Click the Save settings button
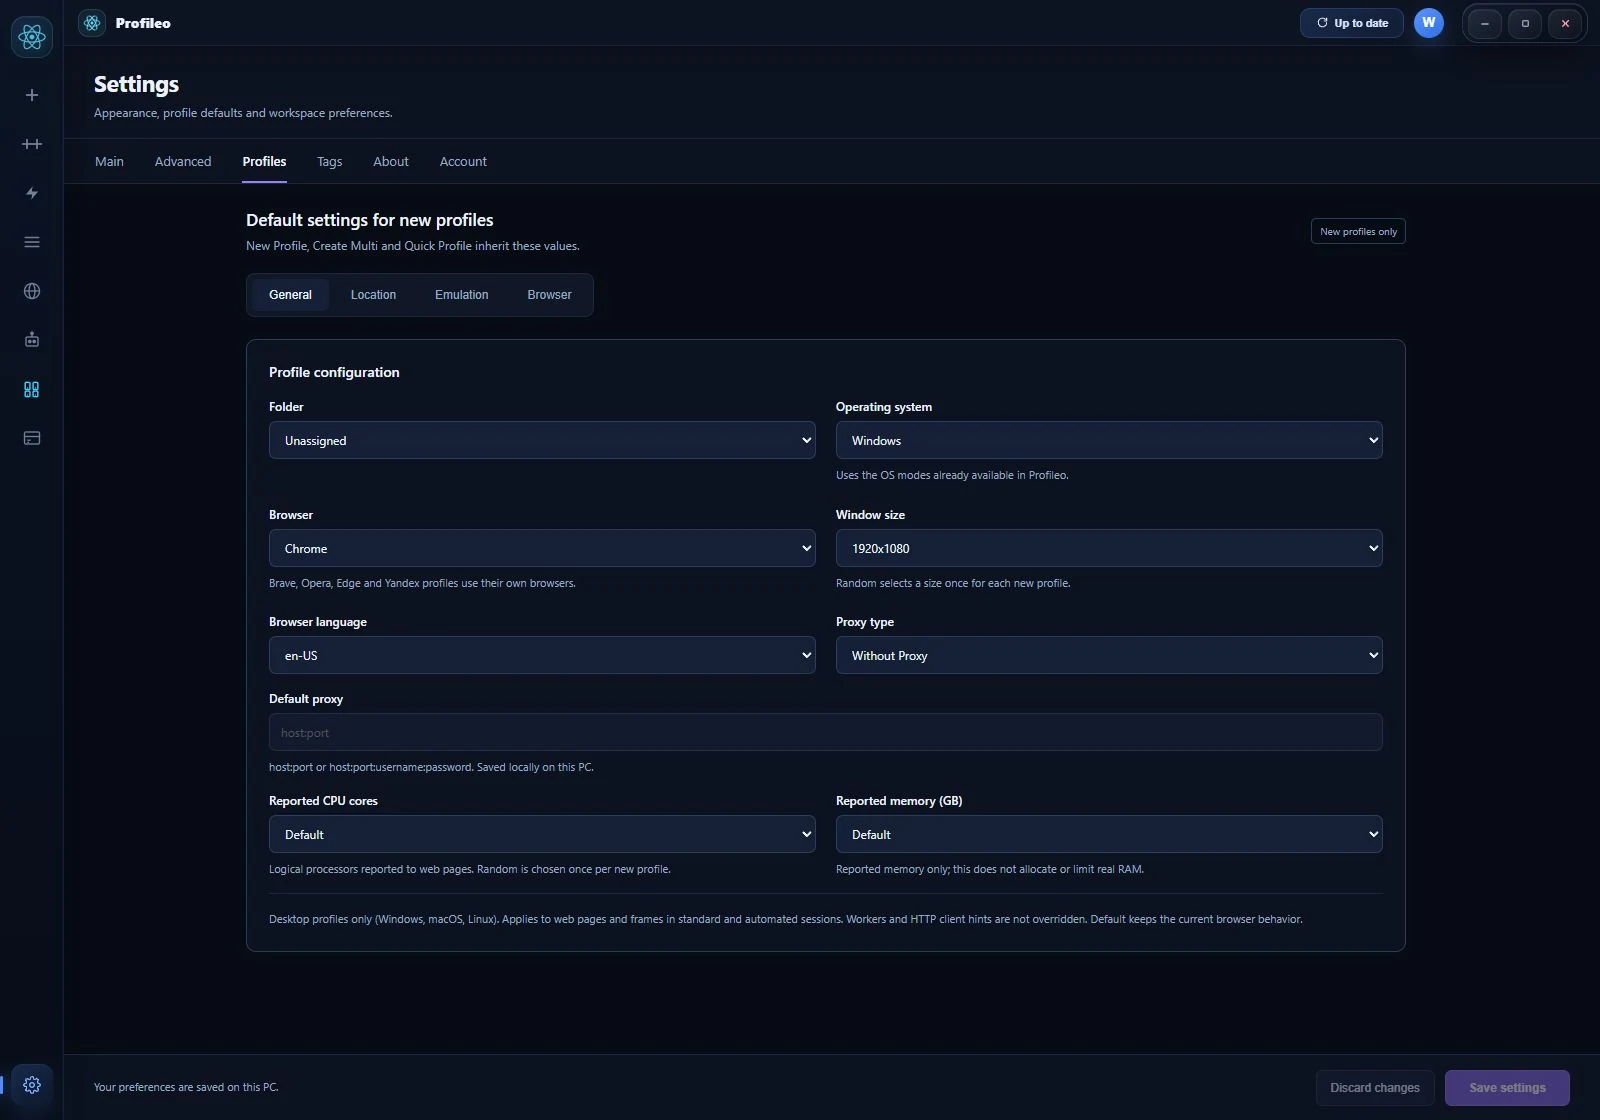The width and height of the screenshot is (1600, 1120). [x=1507, y=1087]
